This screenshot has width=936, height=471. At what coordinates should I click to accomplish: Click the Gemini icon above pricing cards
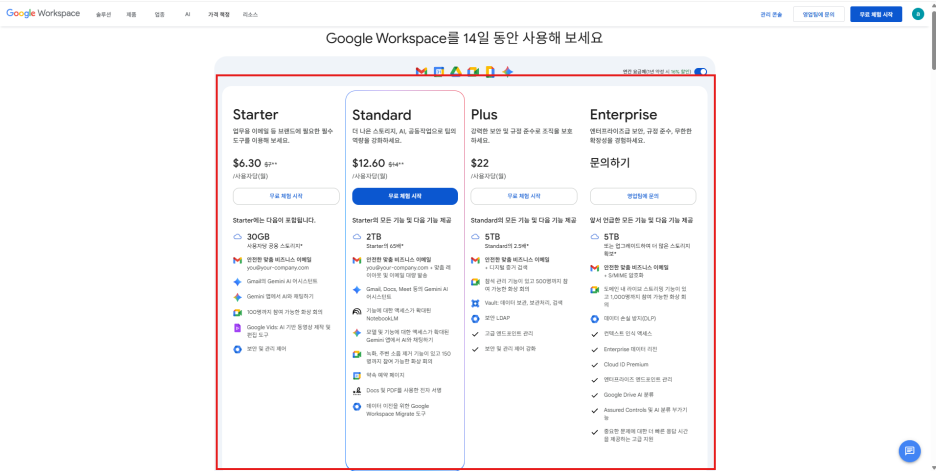(x=507, y=72)
